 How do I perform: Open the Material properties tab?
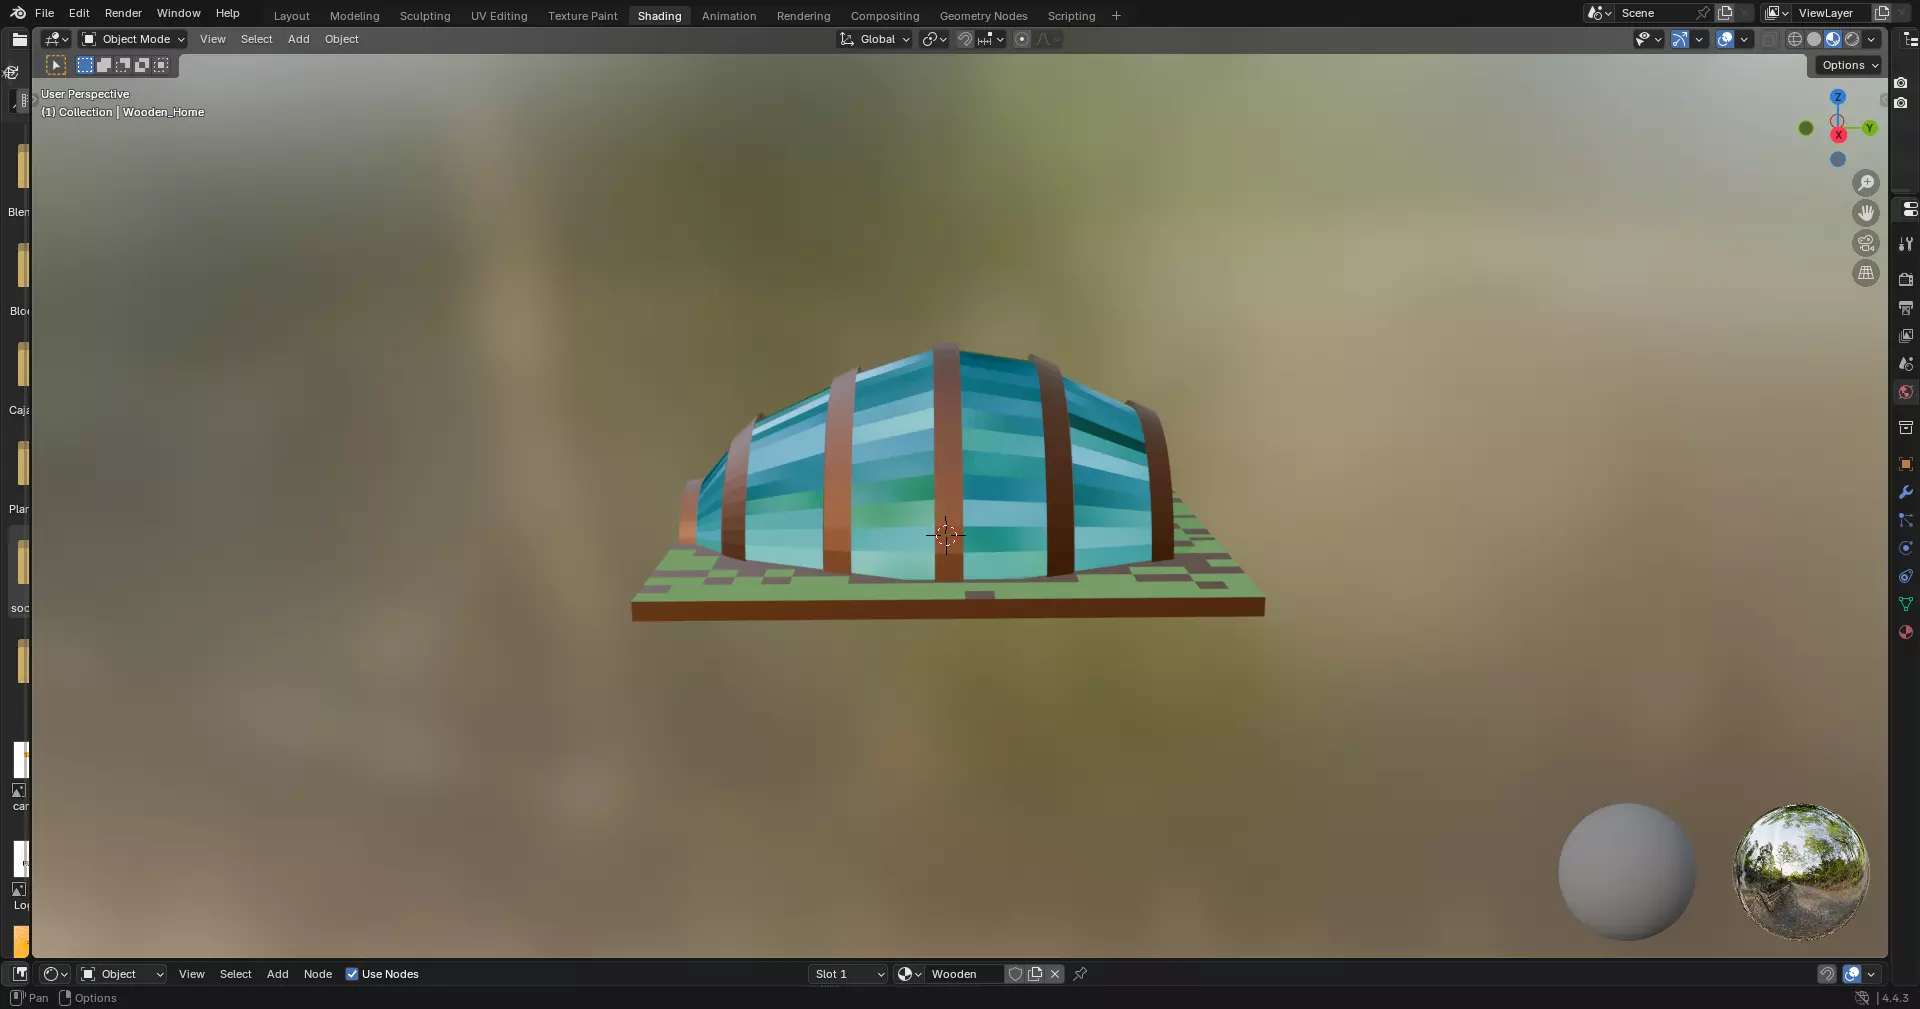1906,632
